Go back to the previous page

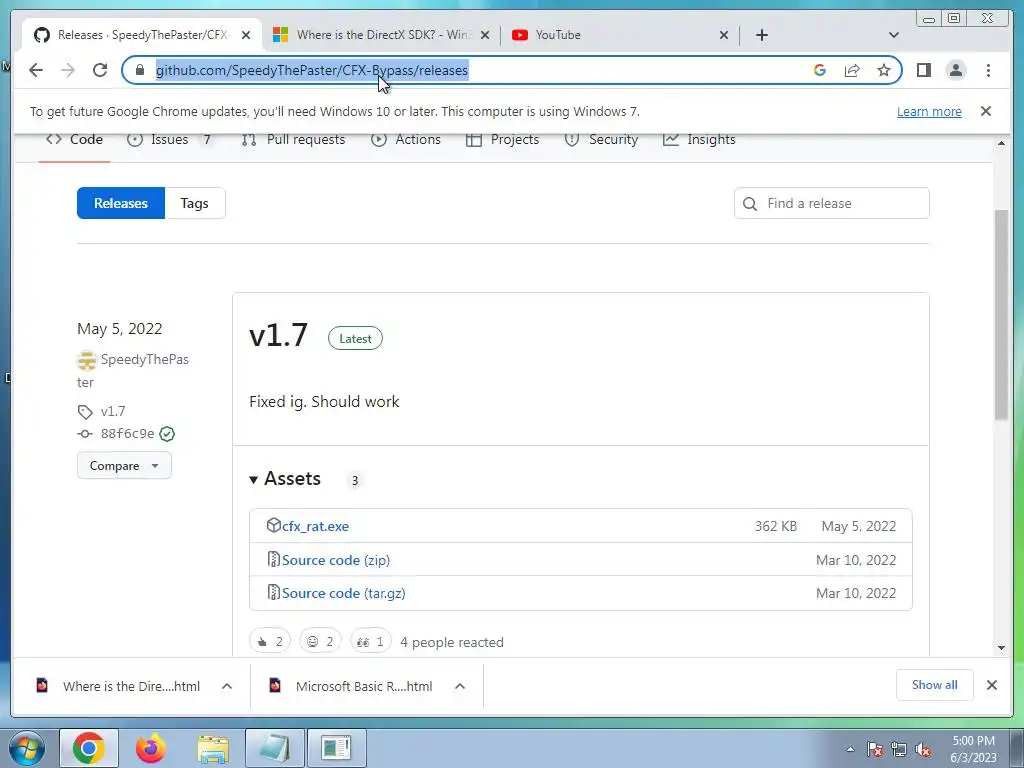coord(36,70)
